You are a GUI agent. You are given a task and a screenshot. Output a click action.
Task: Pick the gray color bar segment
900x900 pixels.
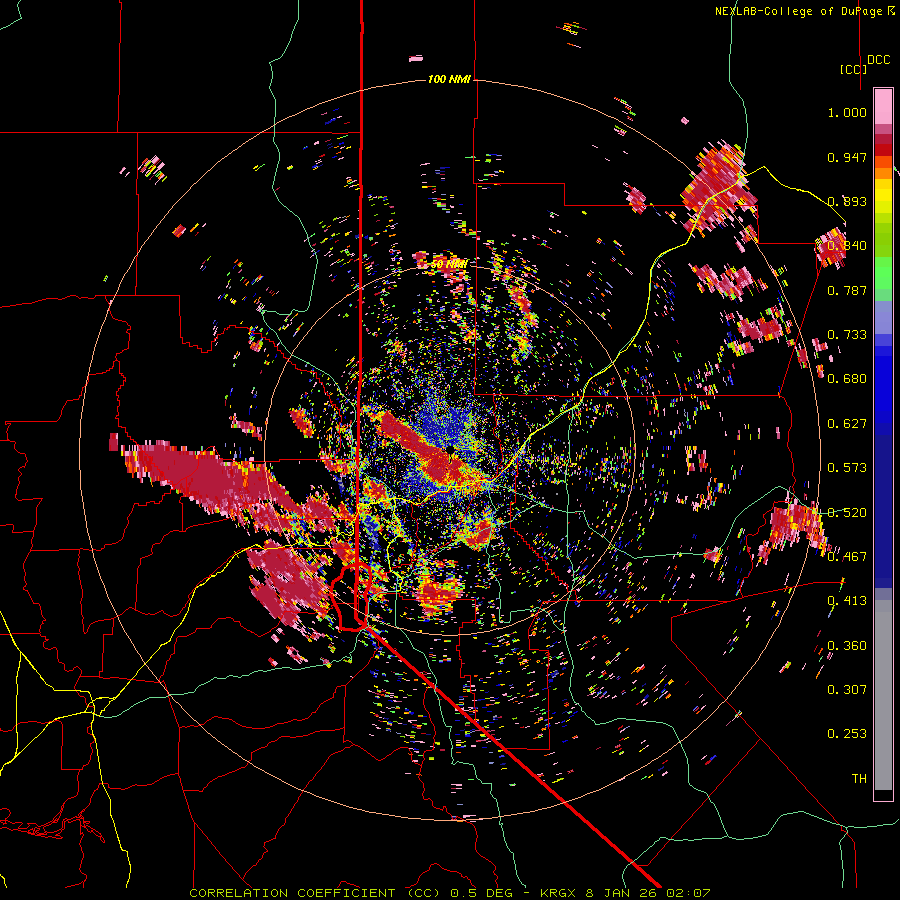point(883,695)
